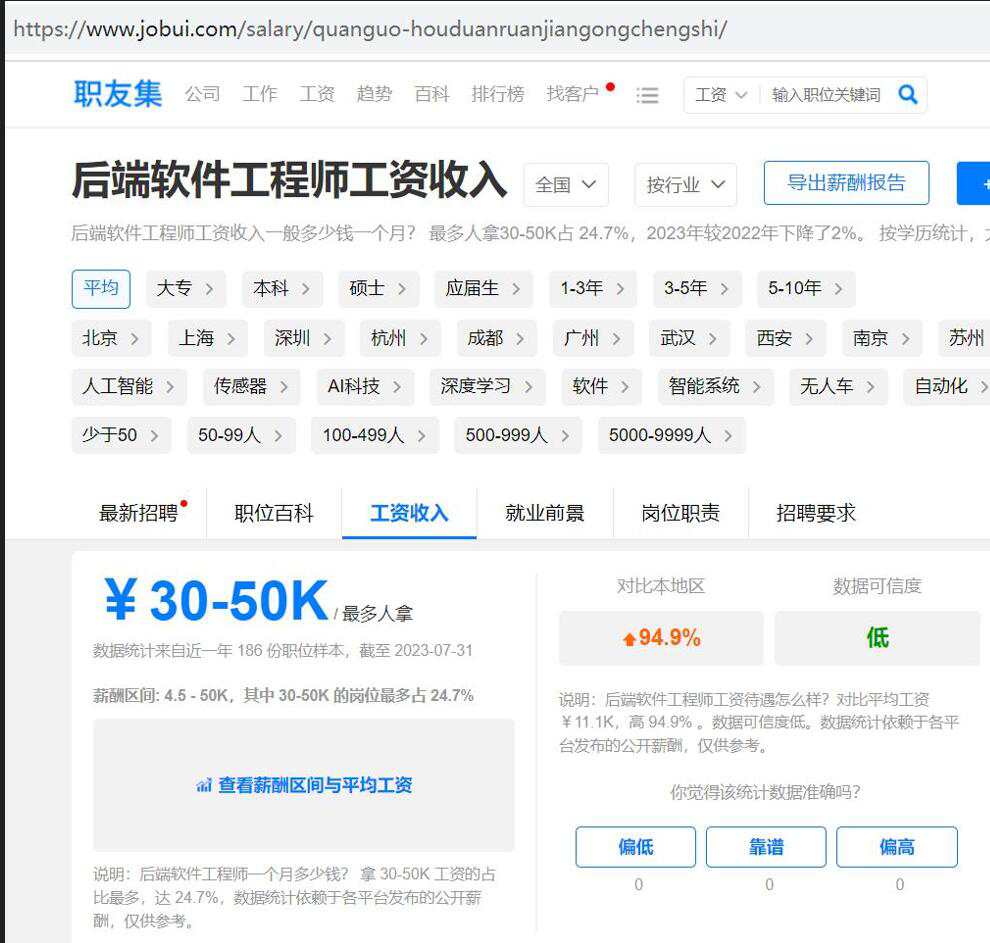Choose the 北京 city filter

111,338
